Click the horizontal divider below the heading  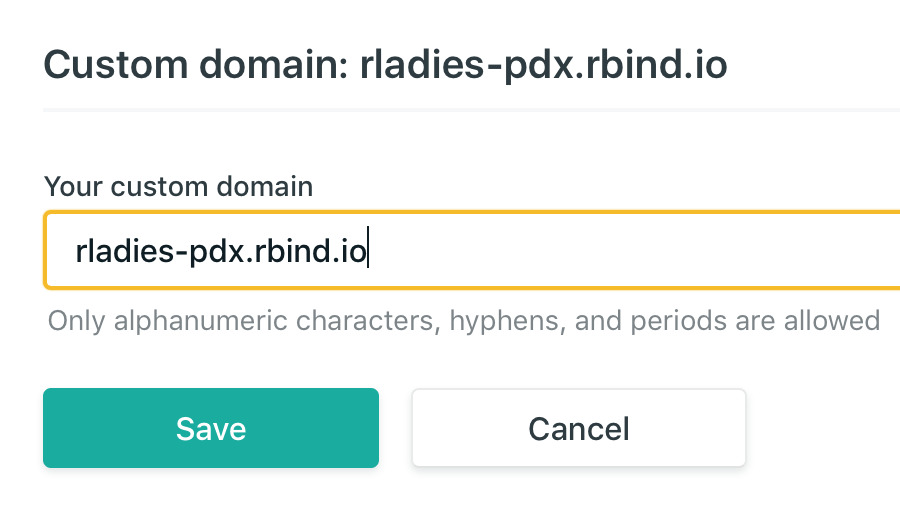pos(472,110)
